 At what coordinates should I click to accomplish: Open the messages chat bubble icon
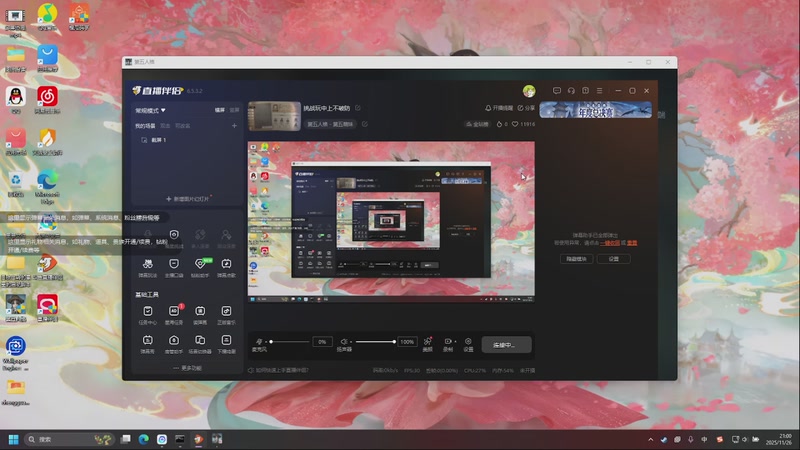tap(557, 91)
